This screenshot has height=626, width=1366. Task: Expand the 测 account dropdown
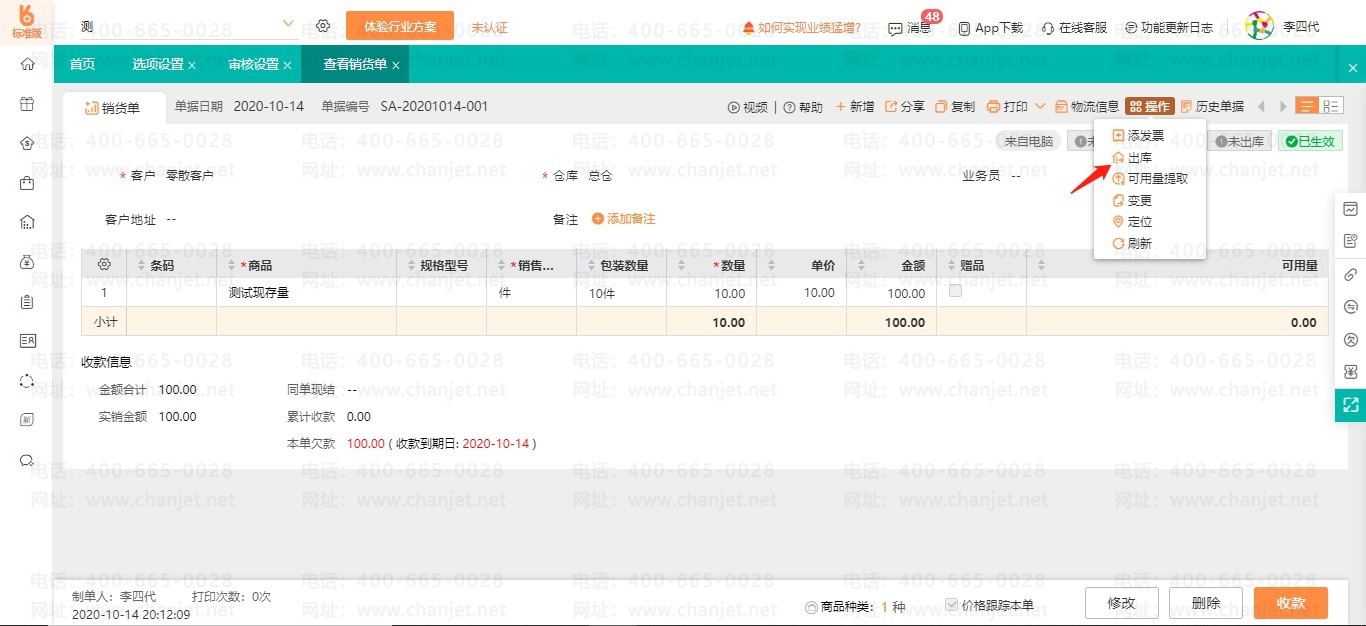(x=288, y=24)
